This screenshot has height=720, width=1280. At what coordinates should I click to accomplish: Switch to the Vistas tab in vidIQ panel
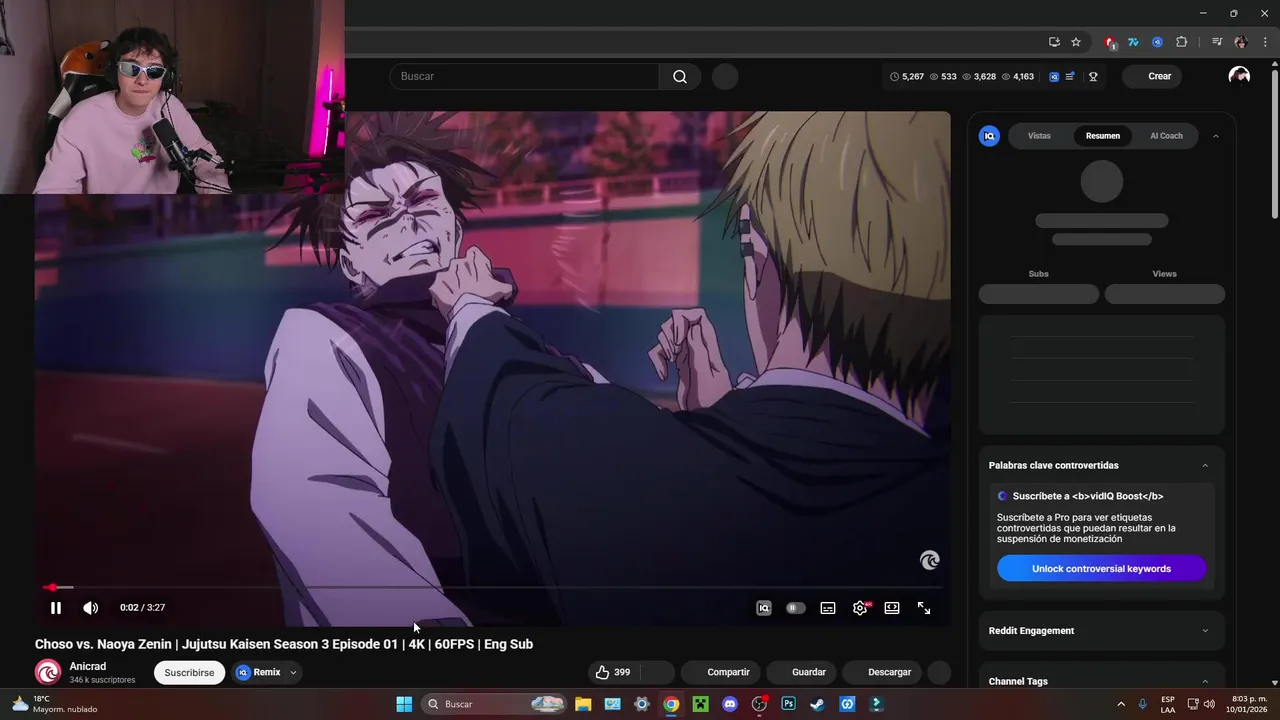(1039, 136)
